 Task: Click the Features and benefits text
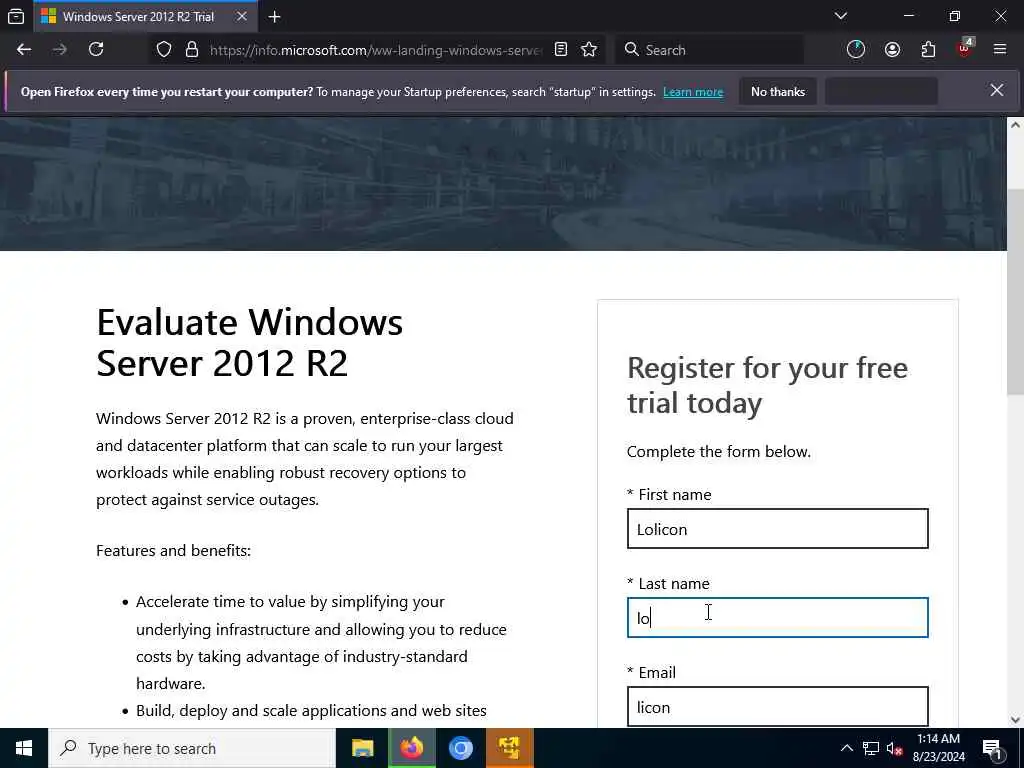[173, 551]
